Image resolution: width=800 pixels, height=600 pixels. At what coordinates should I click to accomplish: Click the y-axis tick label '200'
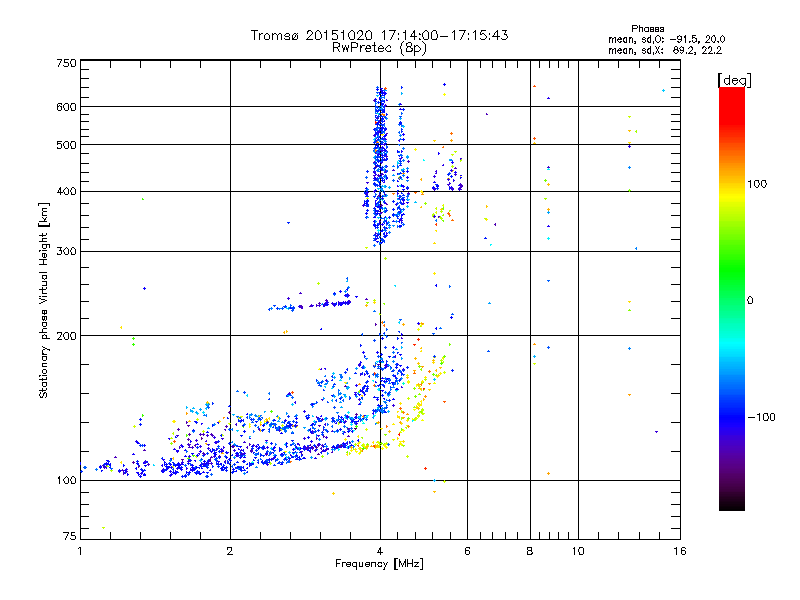(67, 336)
